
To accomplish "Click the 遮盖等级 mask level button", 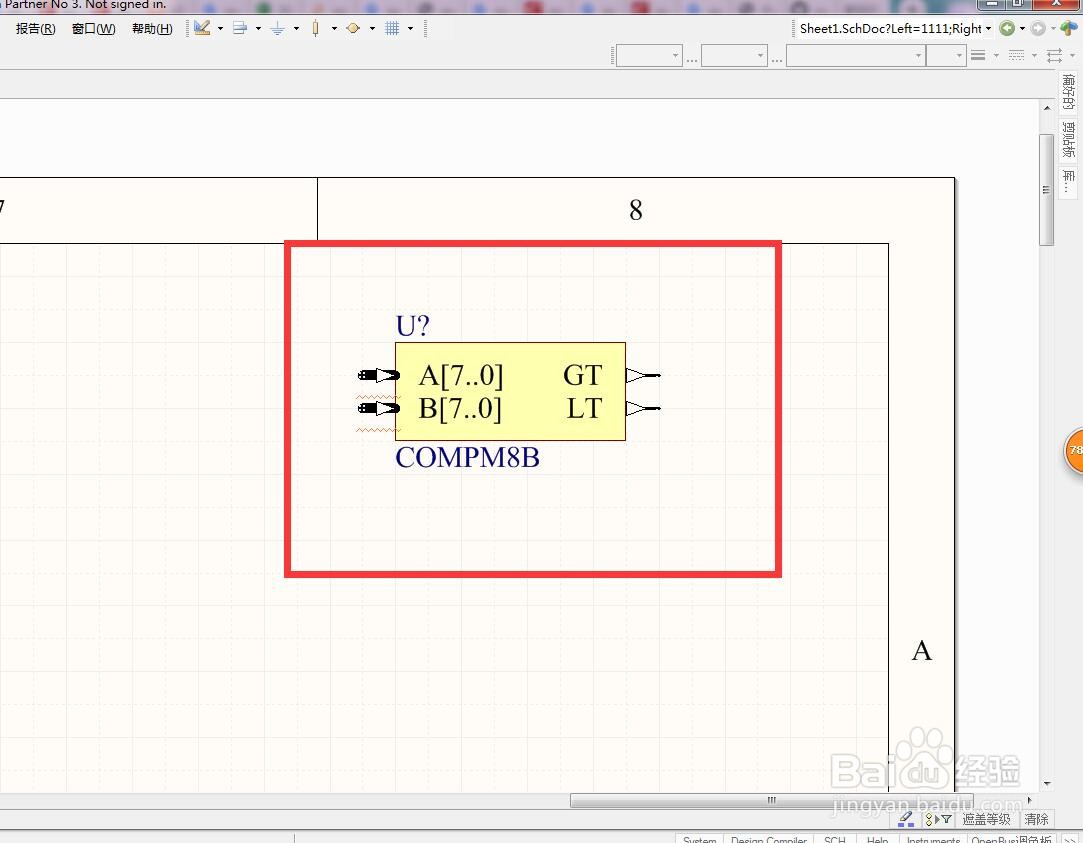I will pos(986,819).
